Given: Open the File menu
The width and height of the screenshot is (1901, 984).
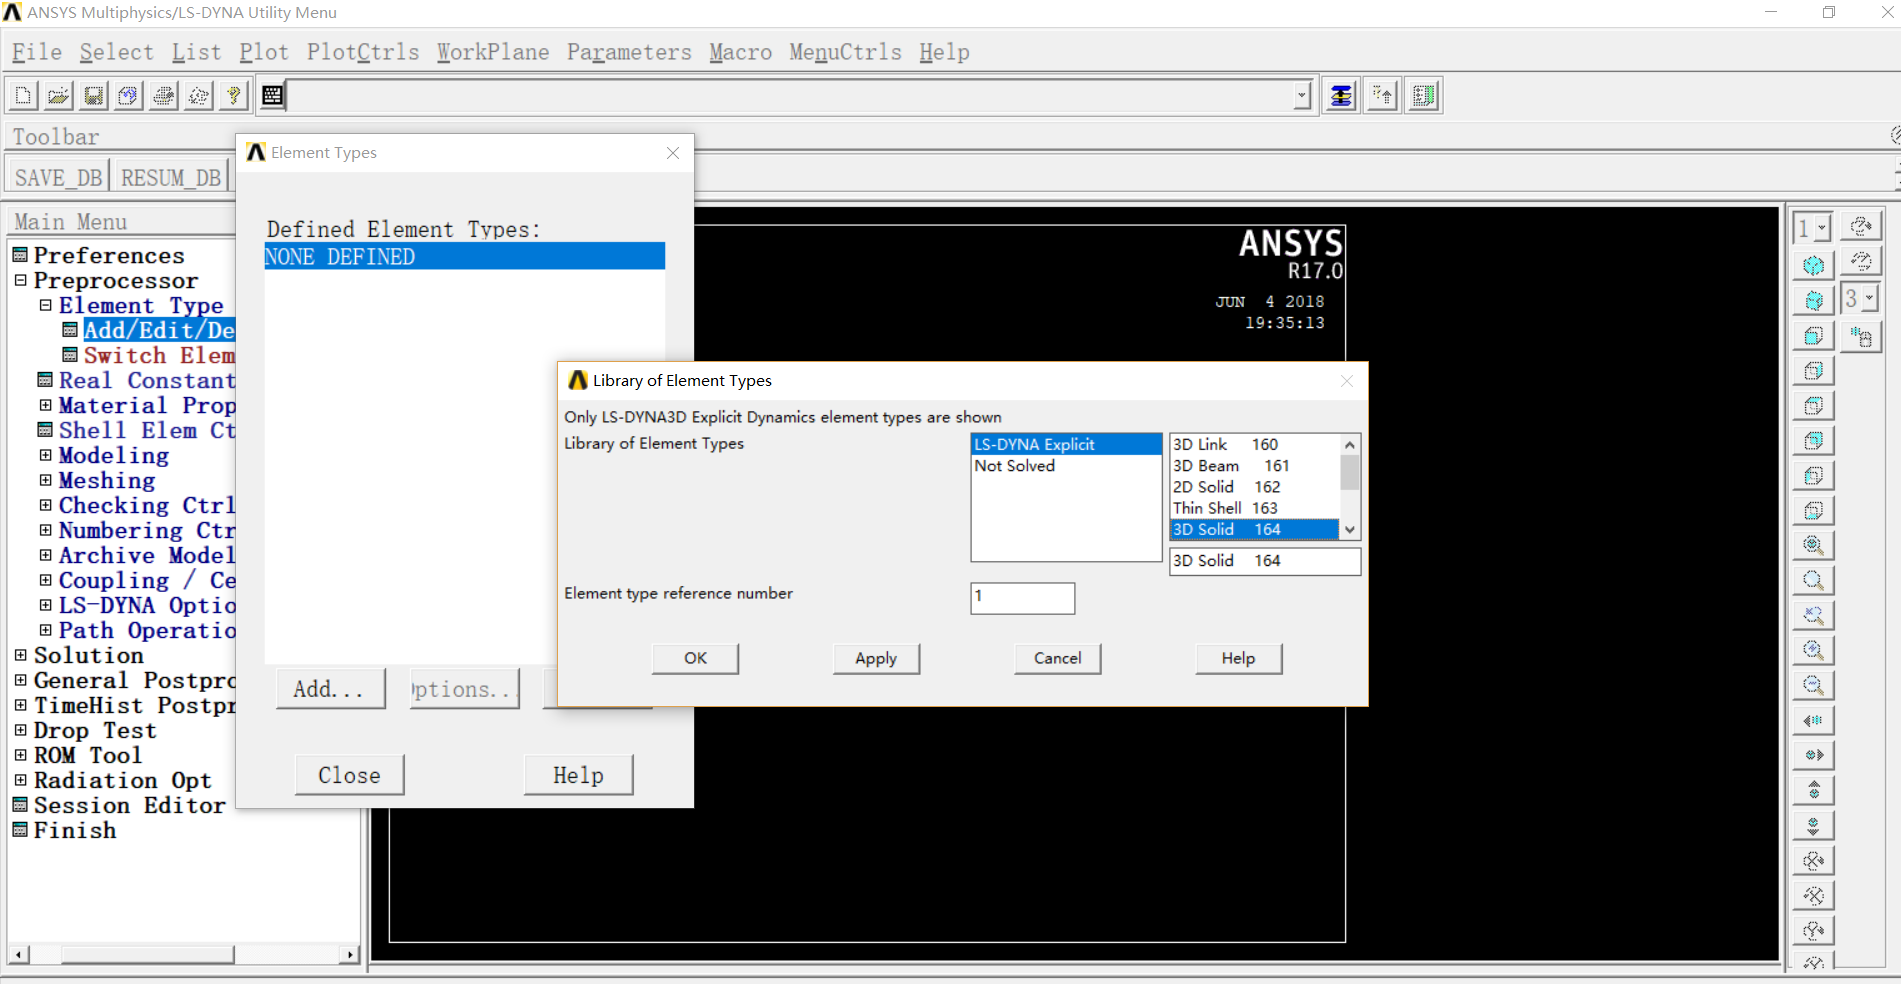Looking at the screenshot, I should tap(37, 52).
